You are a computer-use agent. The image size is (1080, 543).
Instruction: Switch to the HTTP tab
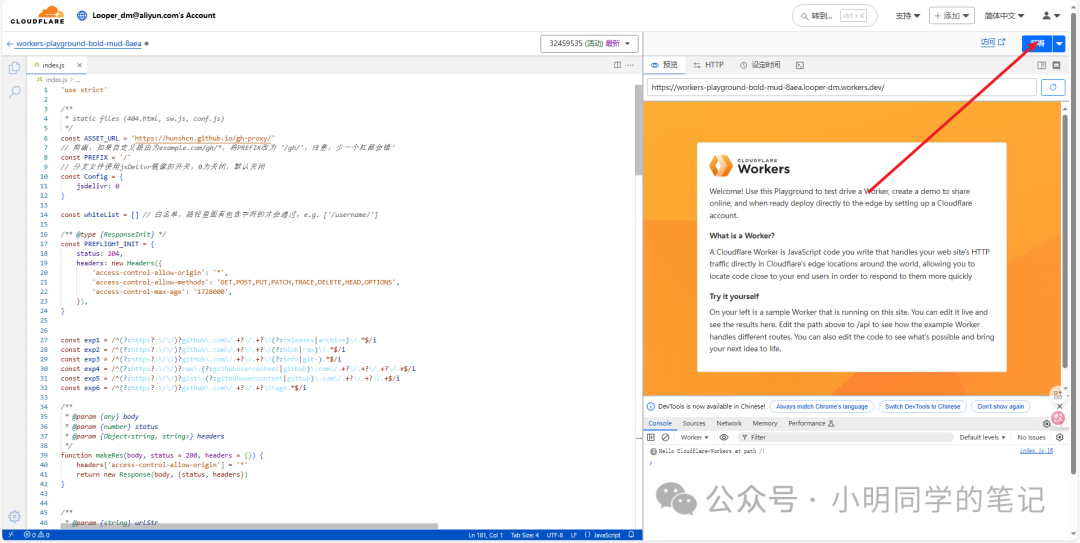click(709, 65)
